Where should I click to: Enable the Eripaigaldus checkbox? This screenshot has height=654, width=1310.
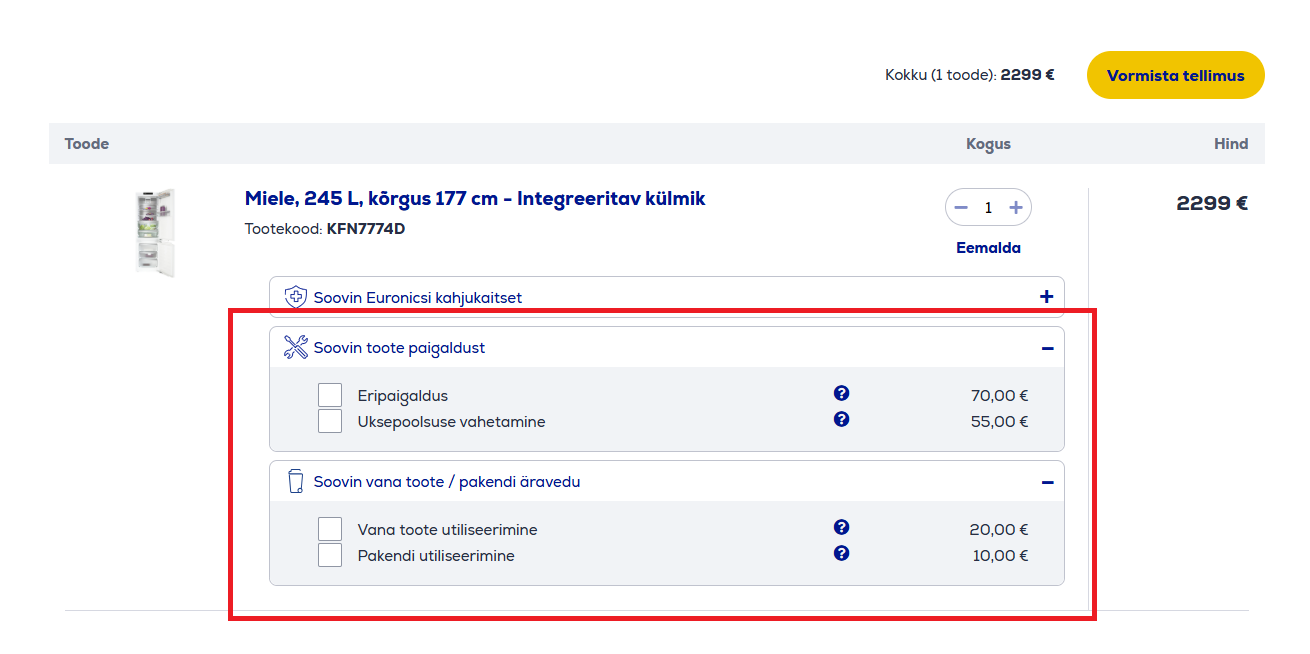point(330,395)
